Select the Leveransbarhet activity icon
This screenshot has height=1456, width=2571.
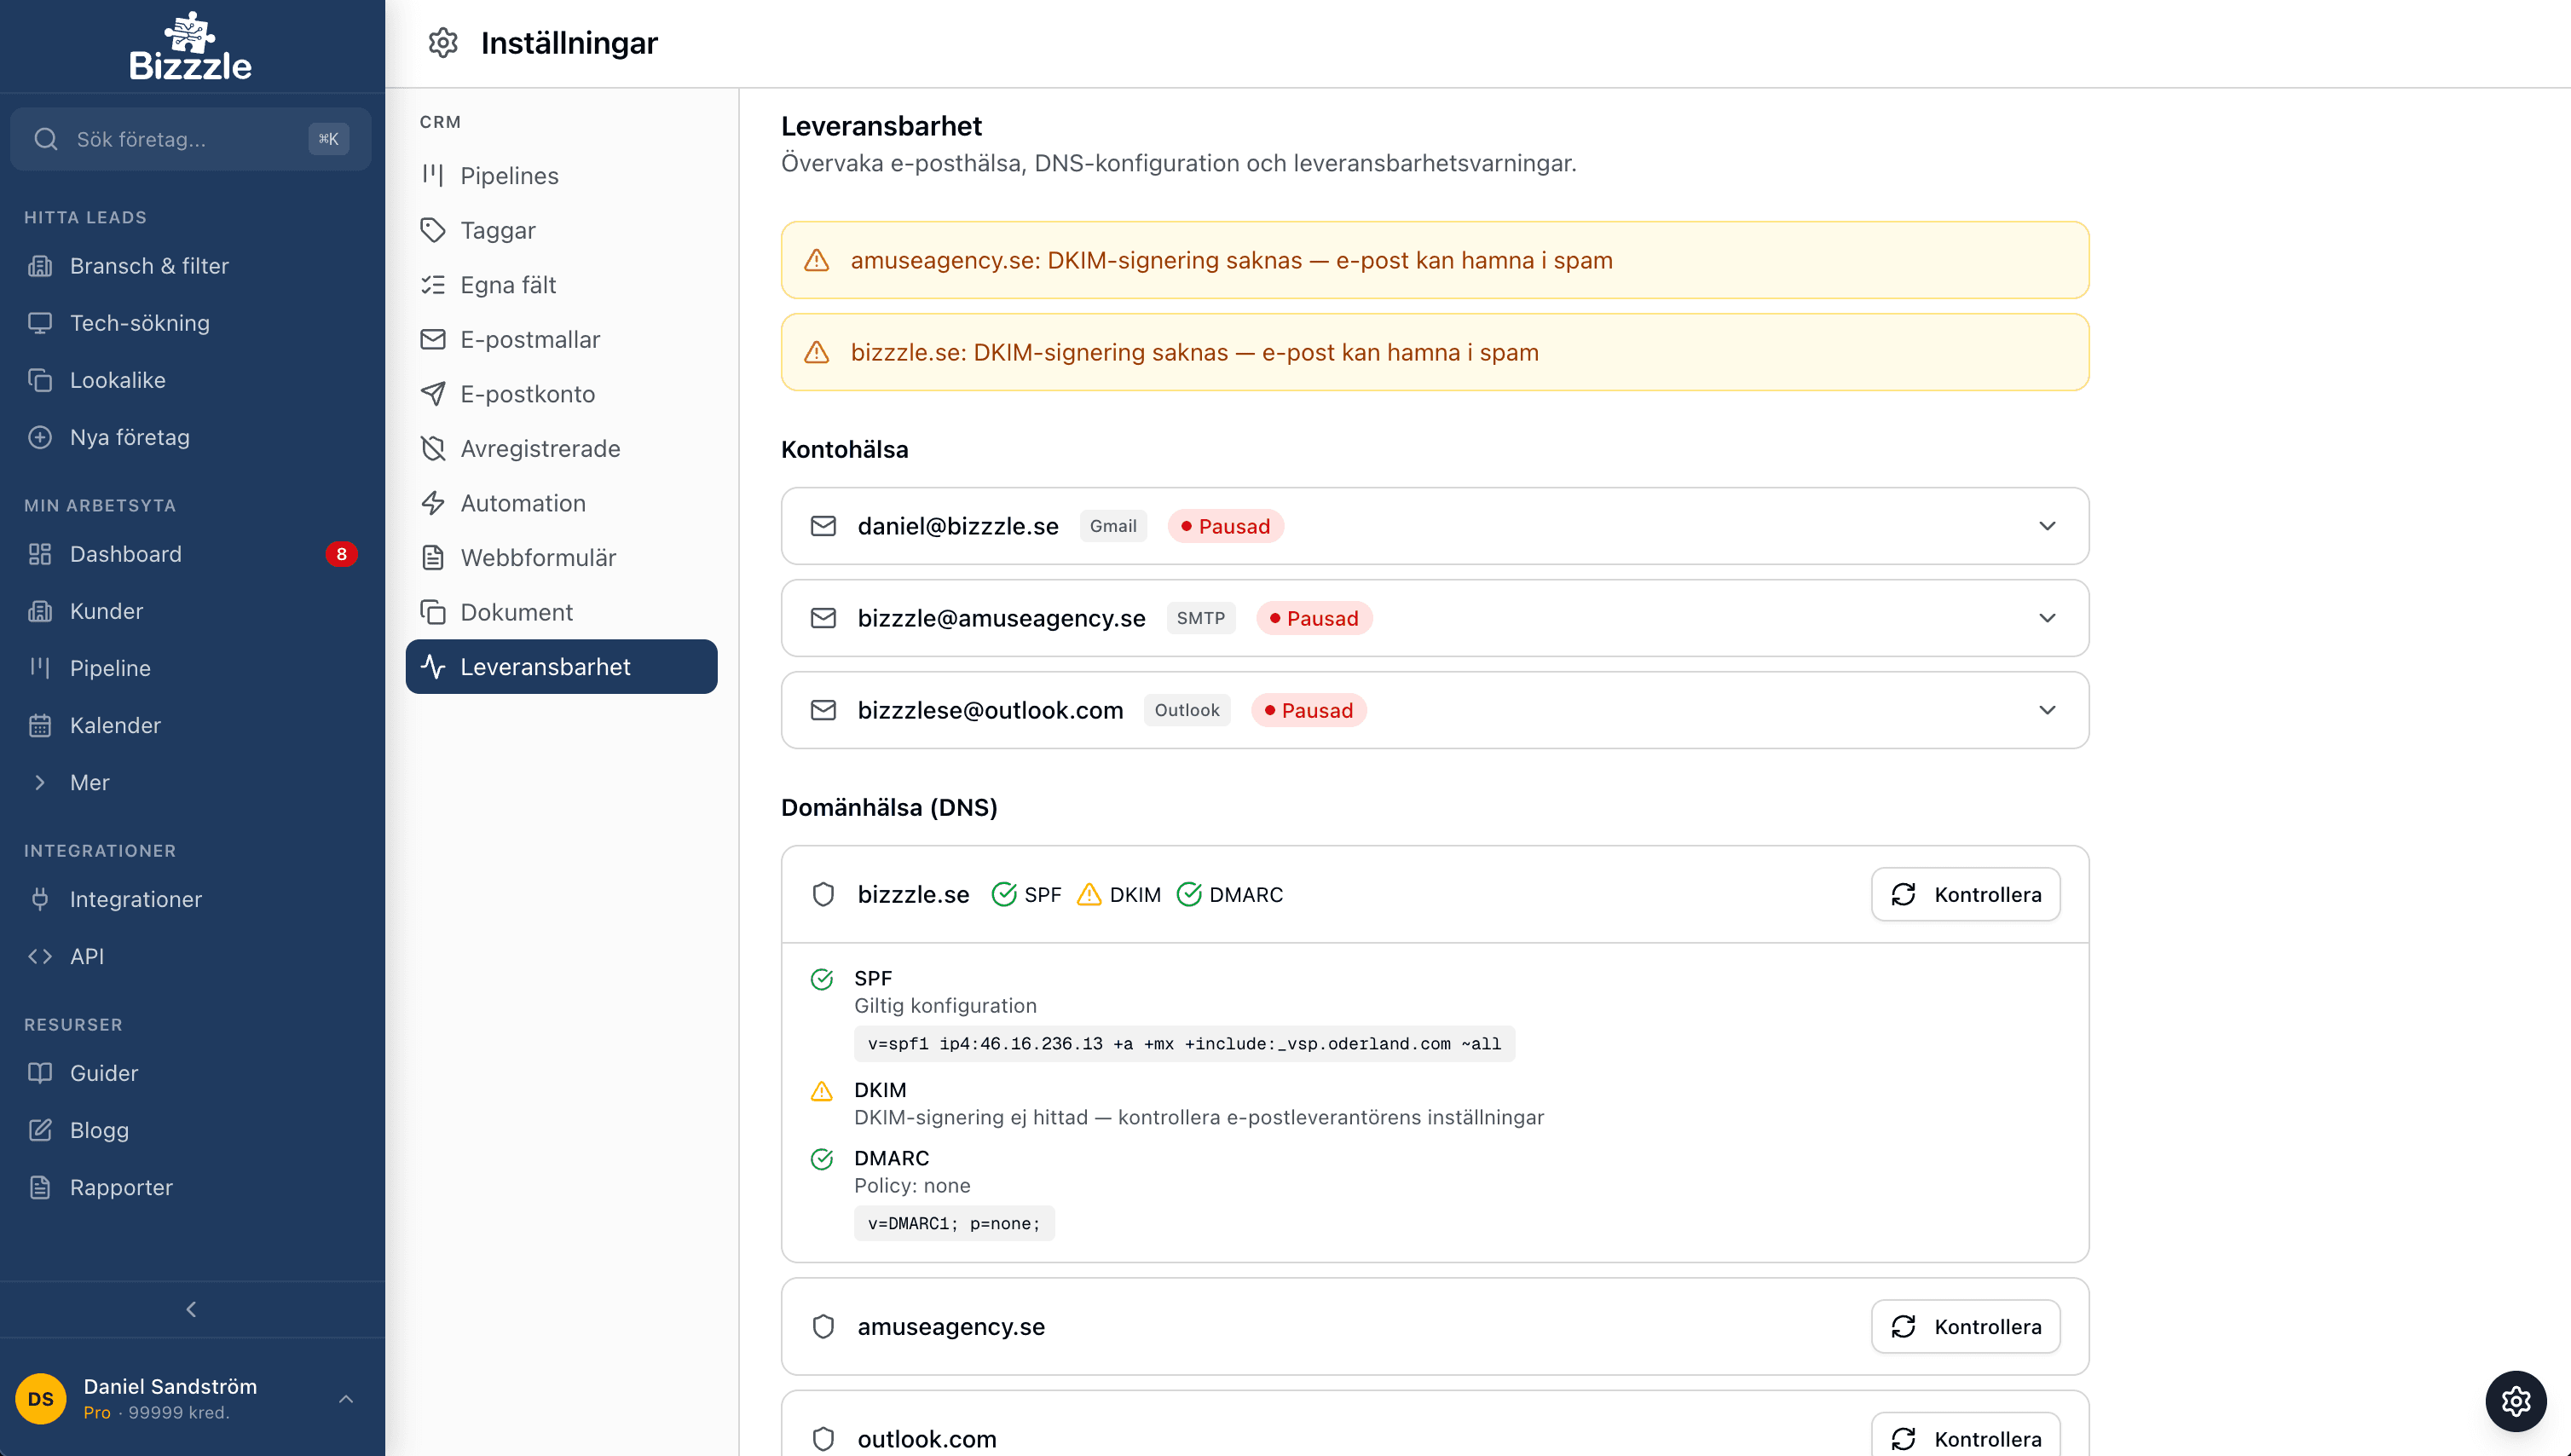434,666
